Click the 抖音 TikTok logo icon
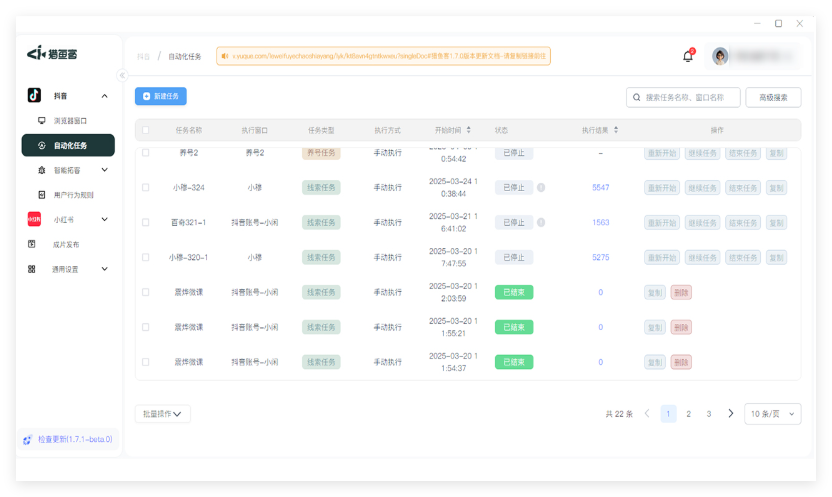Viewport: 832px width, 497px height. coord(34,96)
